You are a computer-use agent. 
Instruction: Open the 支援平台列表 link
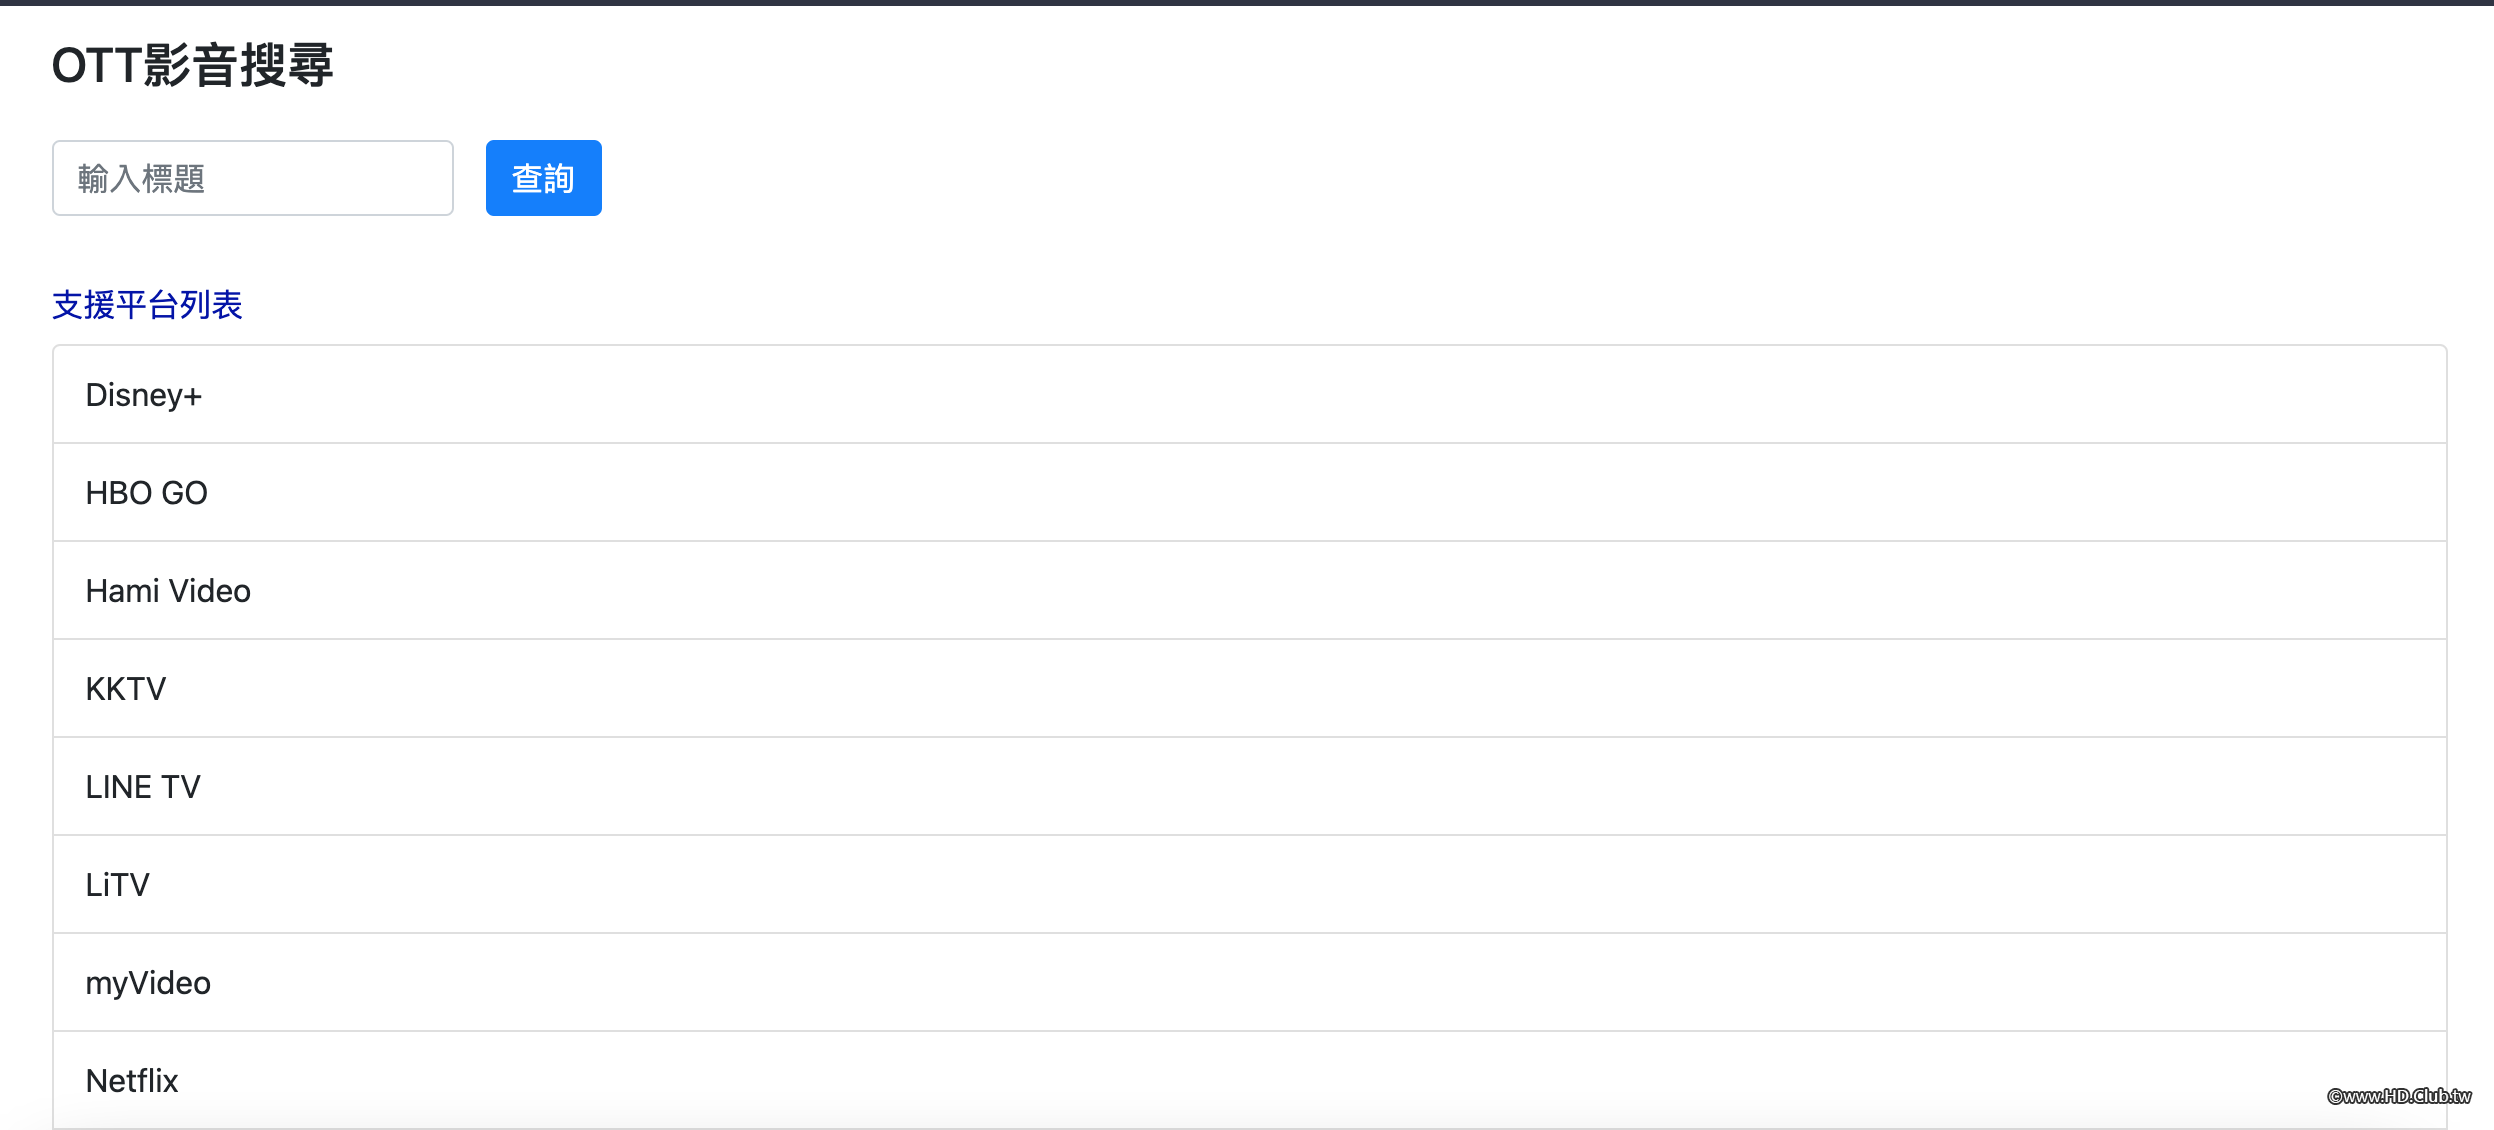pos(147,305)
